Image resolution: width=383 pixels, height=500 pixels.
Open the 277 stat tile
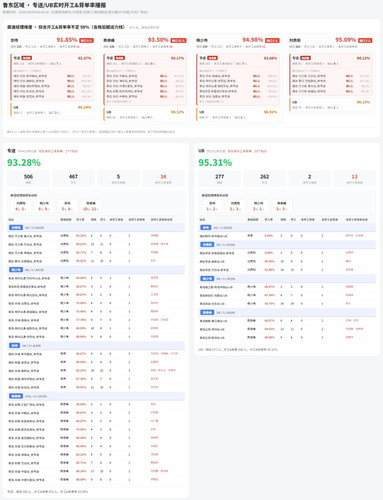[219, 178]
